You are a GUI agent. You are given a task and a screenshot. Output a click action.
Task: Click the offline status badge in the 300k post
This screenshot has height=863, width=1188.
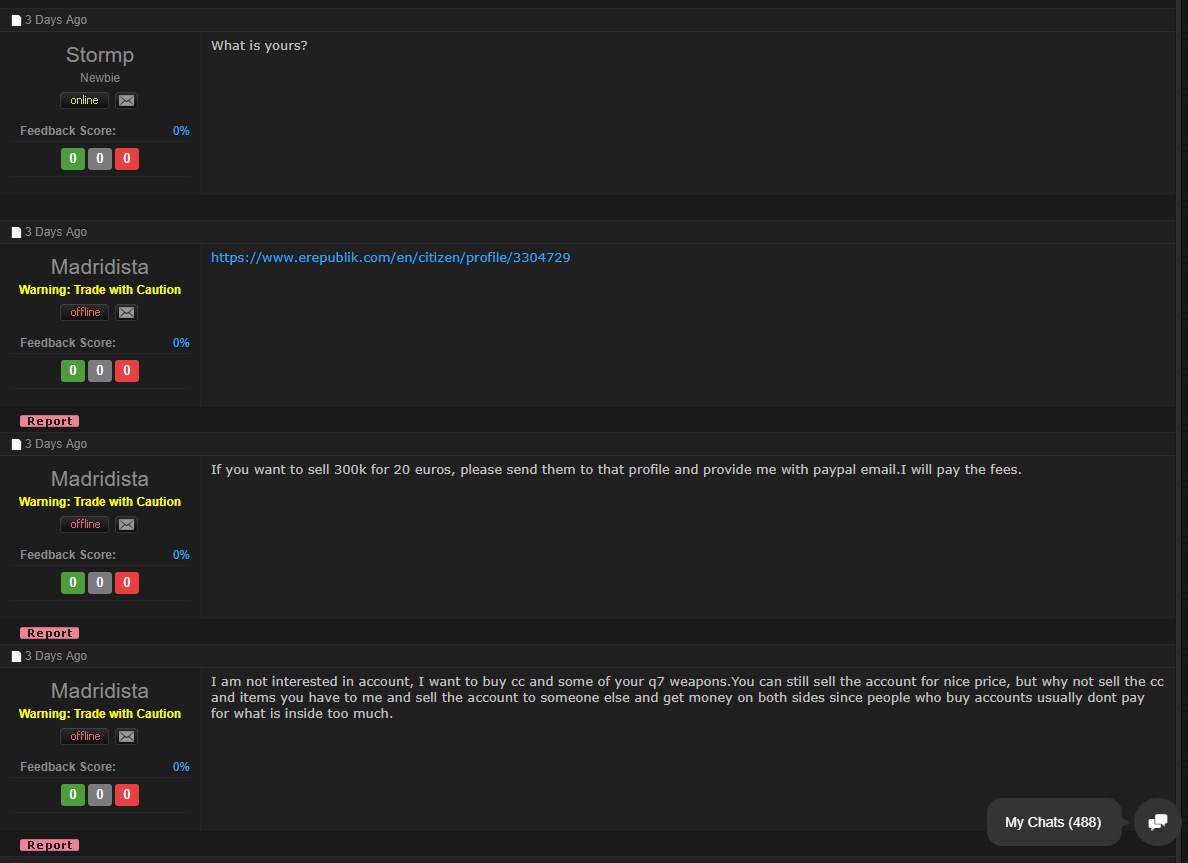point(85,524)
